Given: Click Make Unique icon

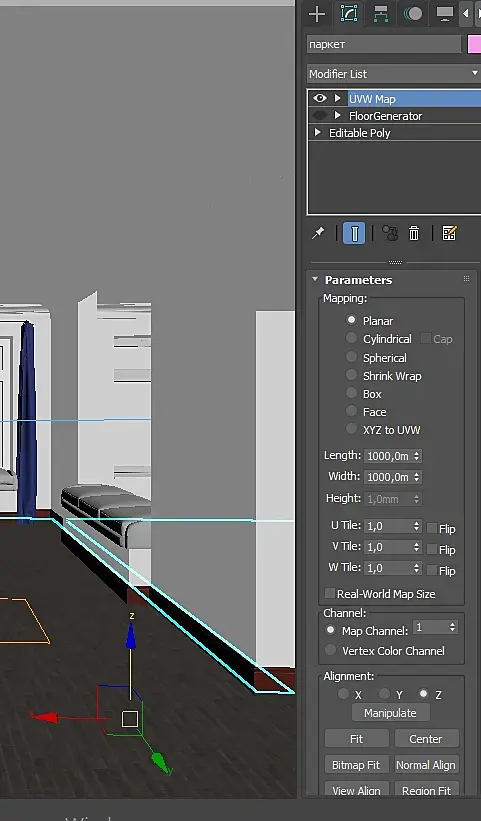Looking at the screenshot, I should pos(389,233).
